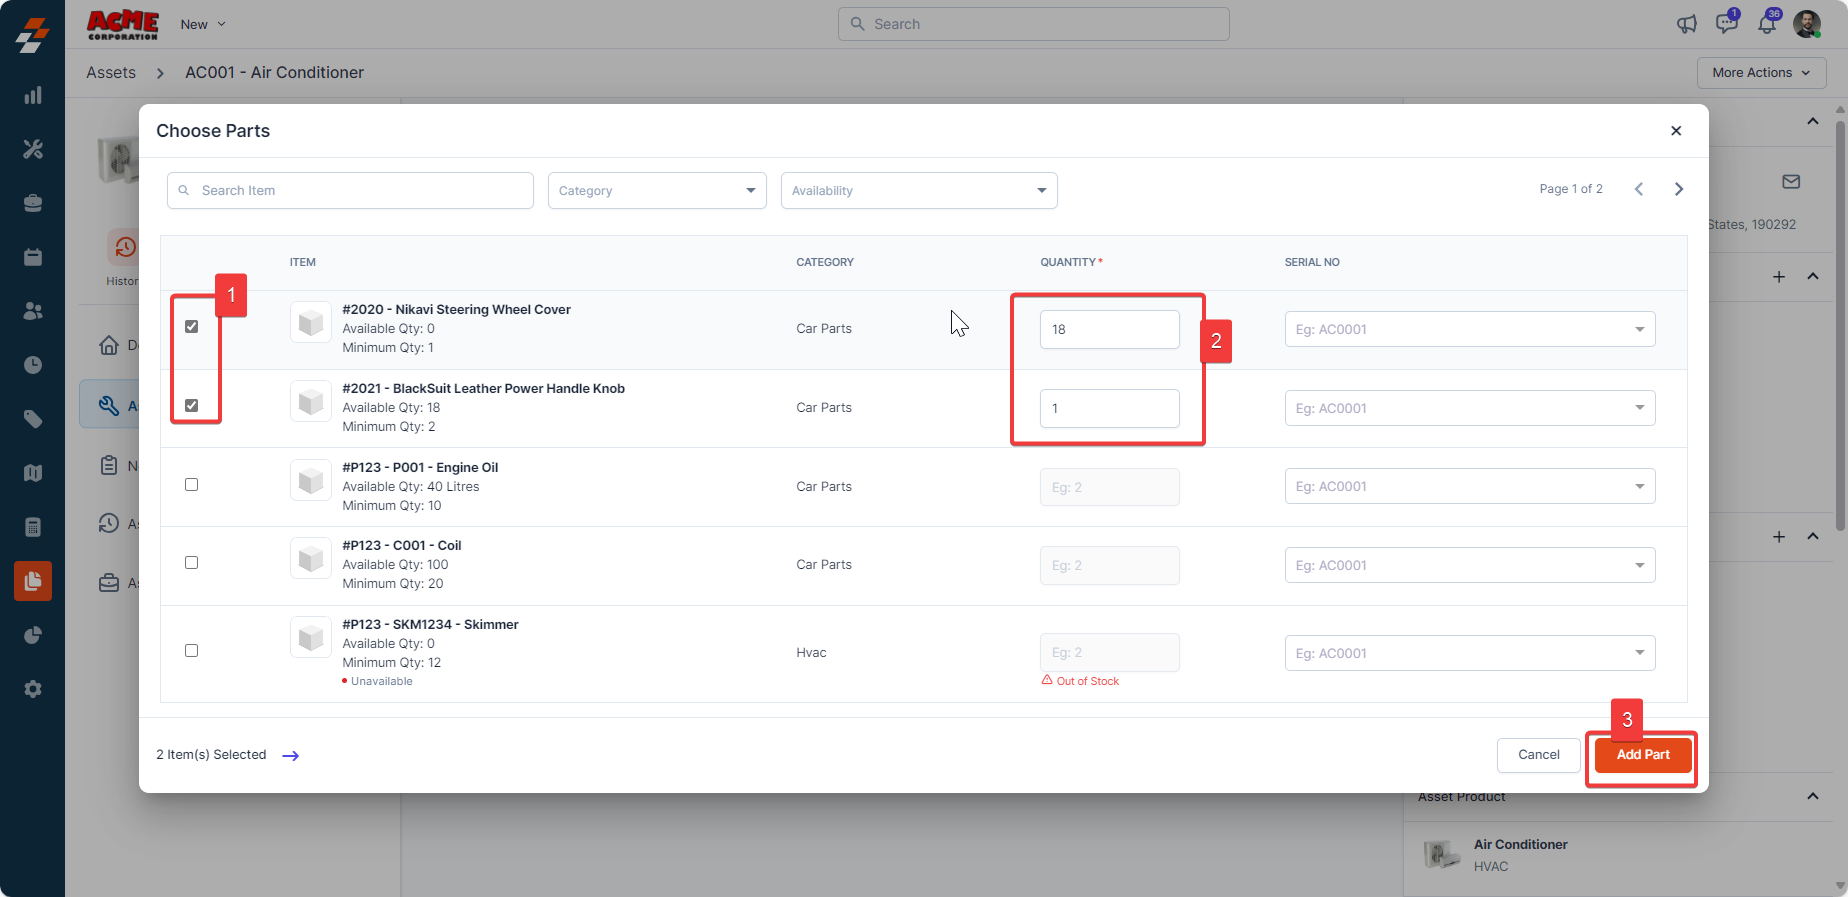This screenshot has height=897, width=1848.
Task: Click the global Search box
Action: [1034, 24]
